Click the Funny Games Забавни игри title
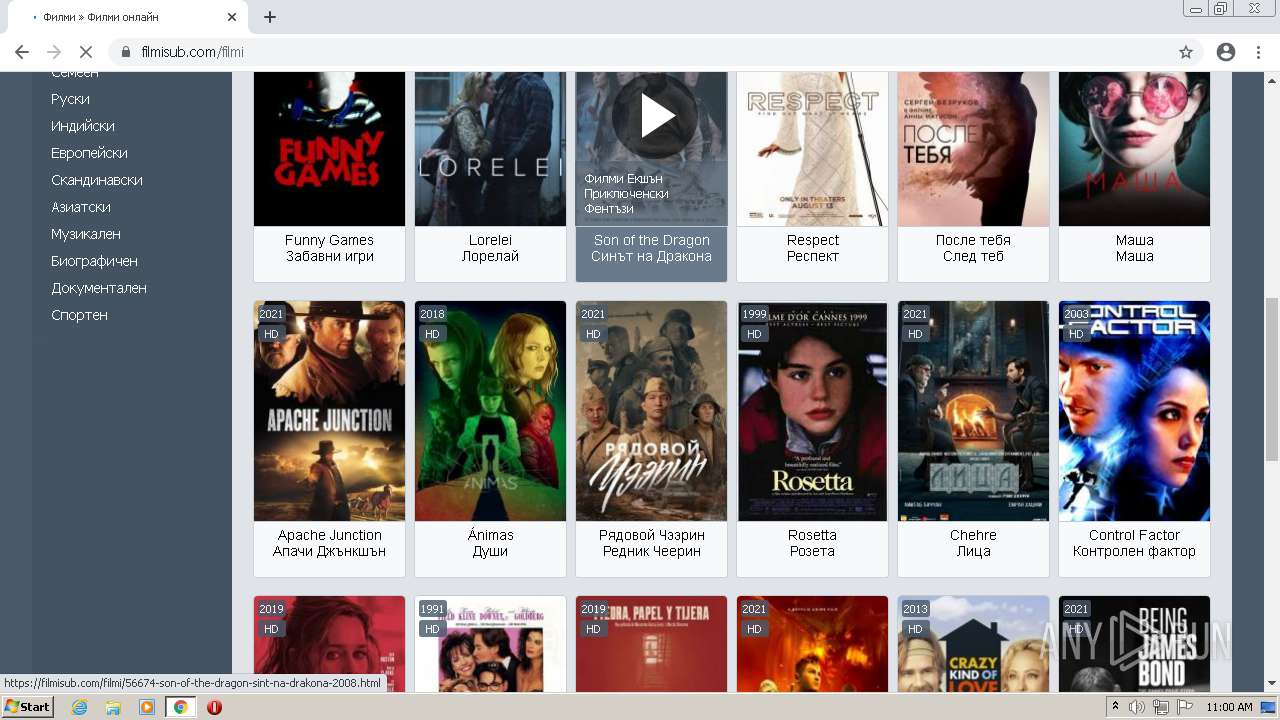 pos(329,248)
